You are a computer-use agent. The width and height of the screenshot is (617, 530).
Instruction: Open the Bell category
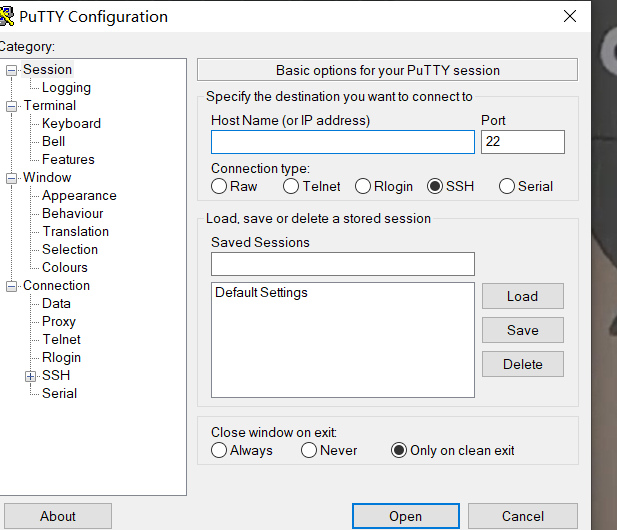(x=54, y=141)
